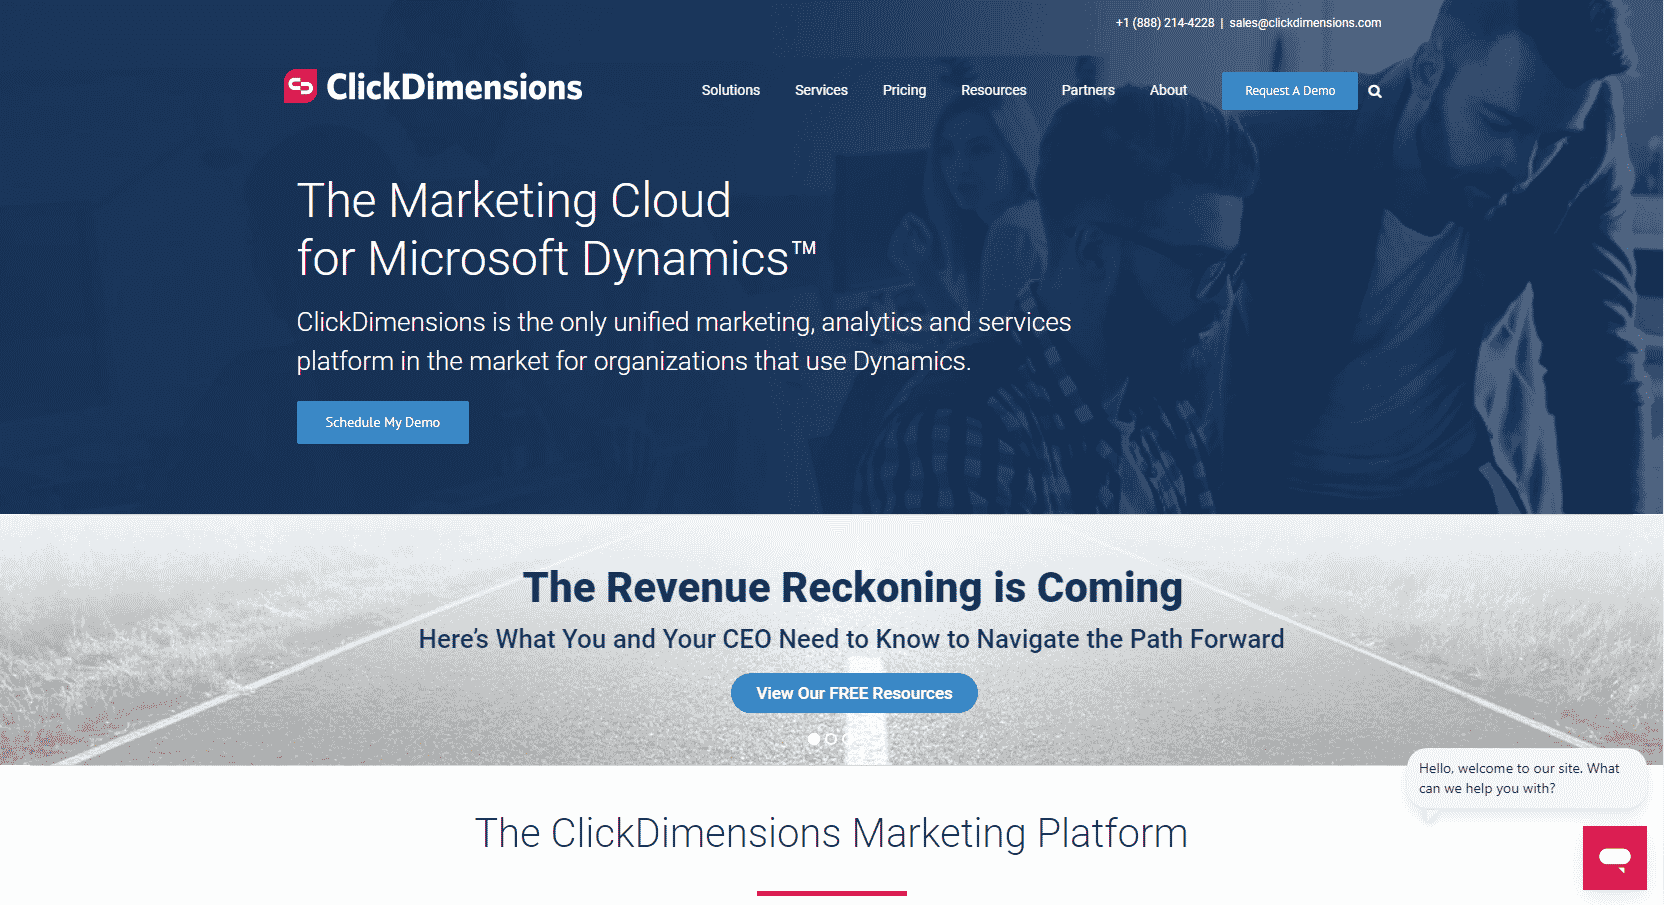Image resolution: width=1664 pixels, height=905 pixels.
Task: Open the About menu
Action: (1168, 90)
